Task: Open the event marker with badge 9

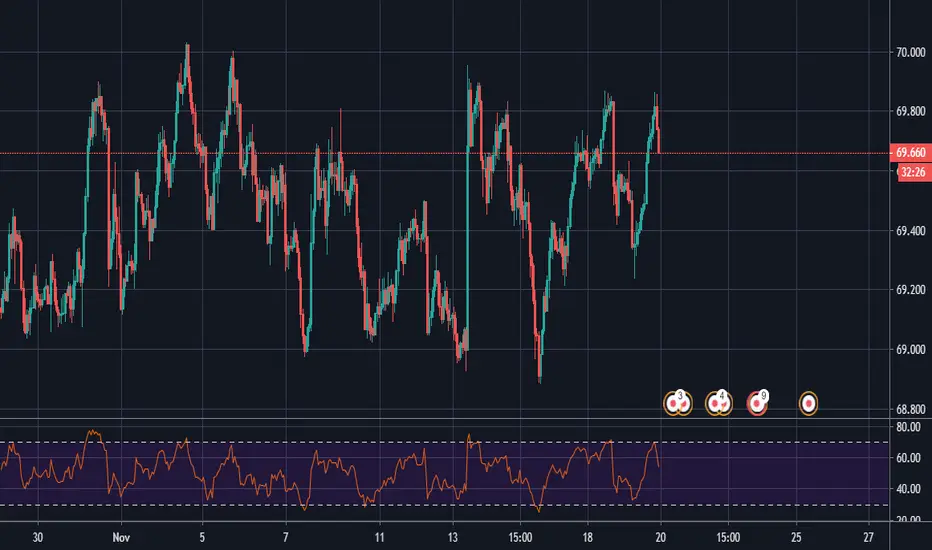Action: pos(758,403)
